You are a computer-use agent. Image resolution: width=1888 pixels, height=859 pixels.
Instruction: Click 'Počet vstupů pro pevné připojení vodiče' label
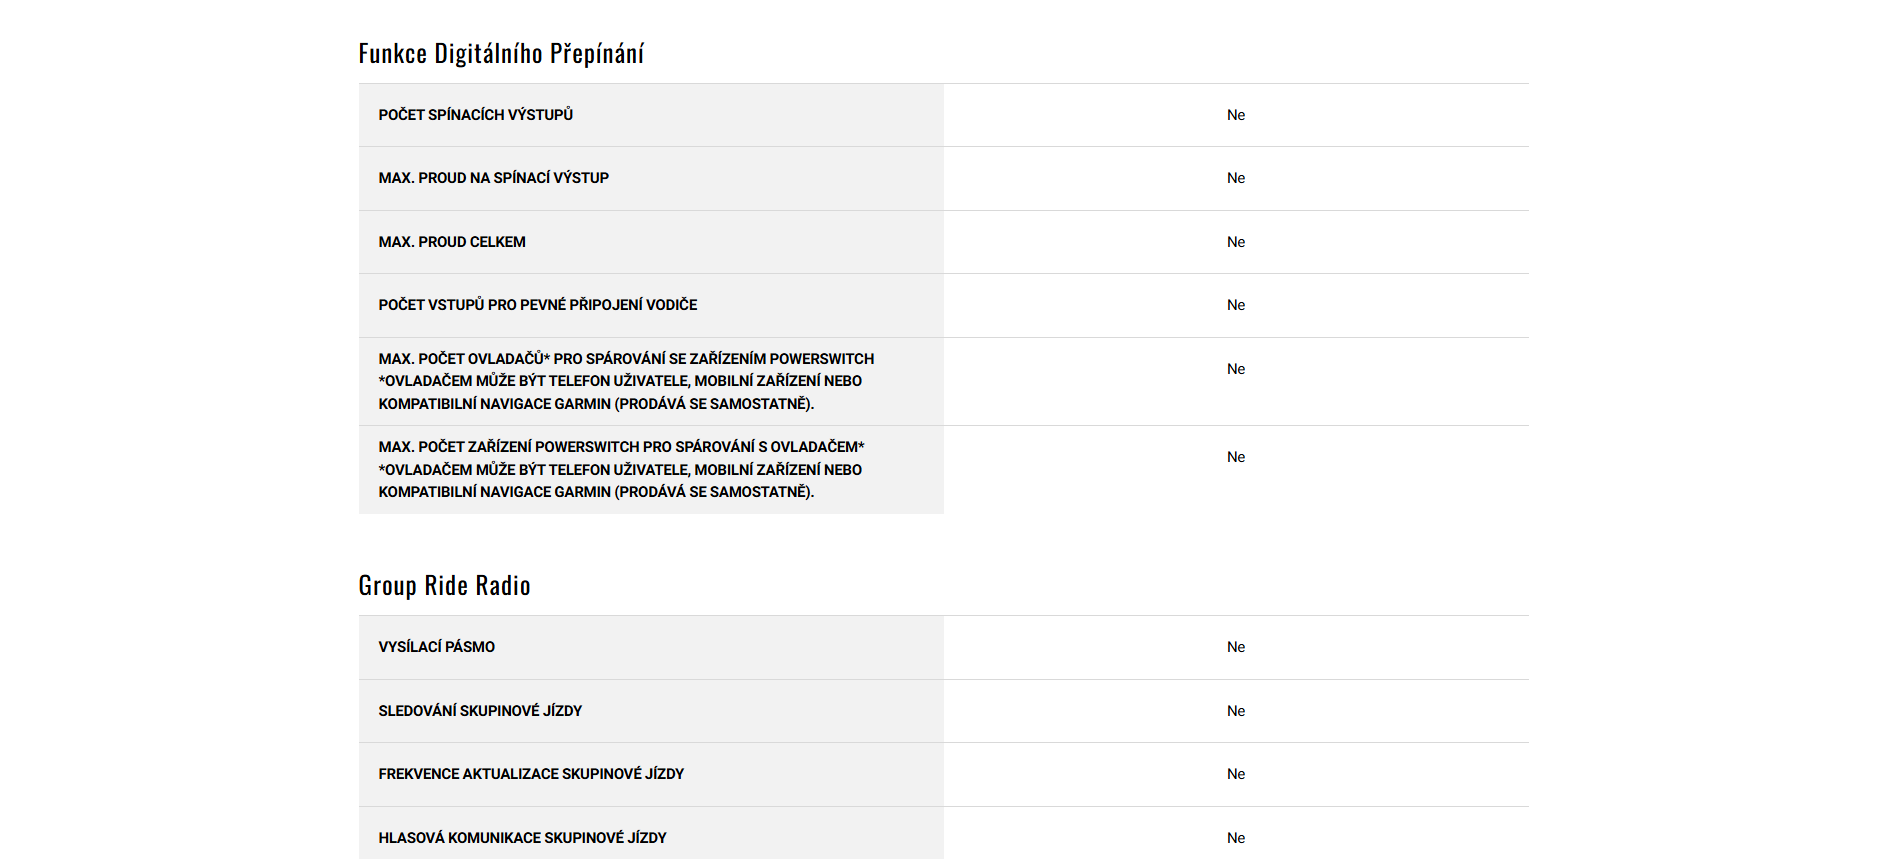point(537,305)
